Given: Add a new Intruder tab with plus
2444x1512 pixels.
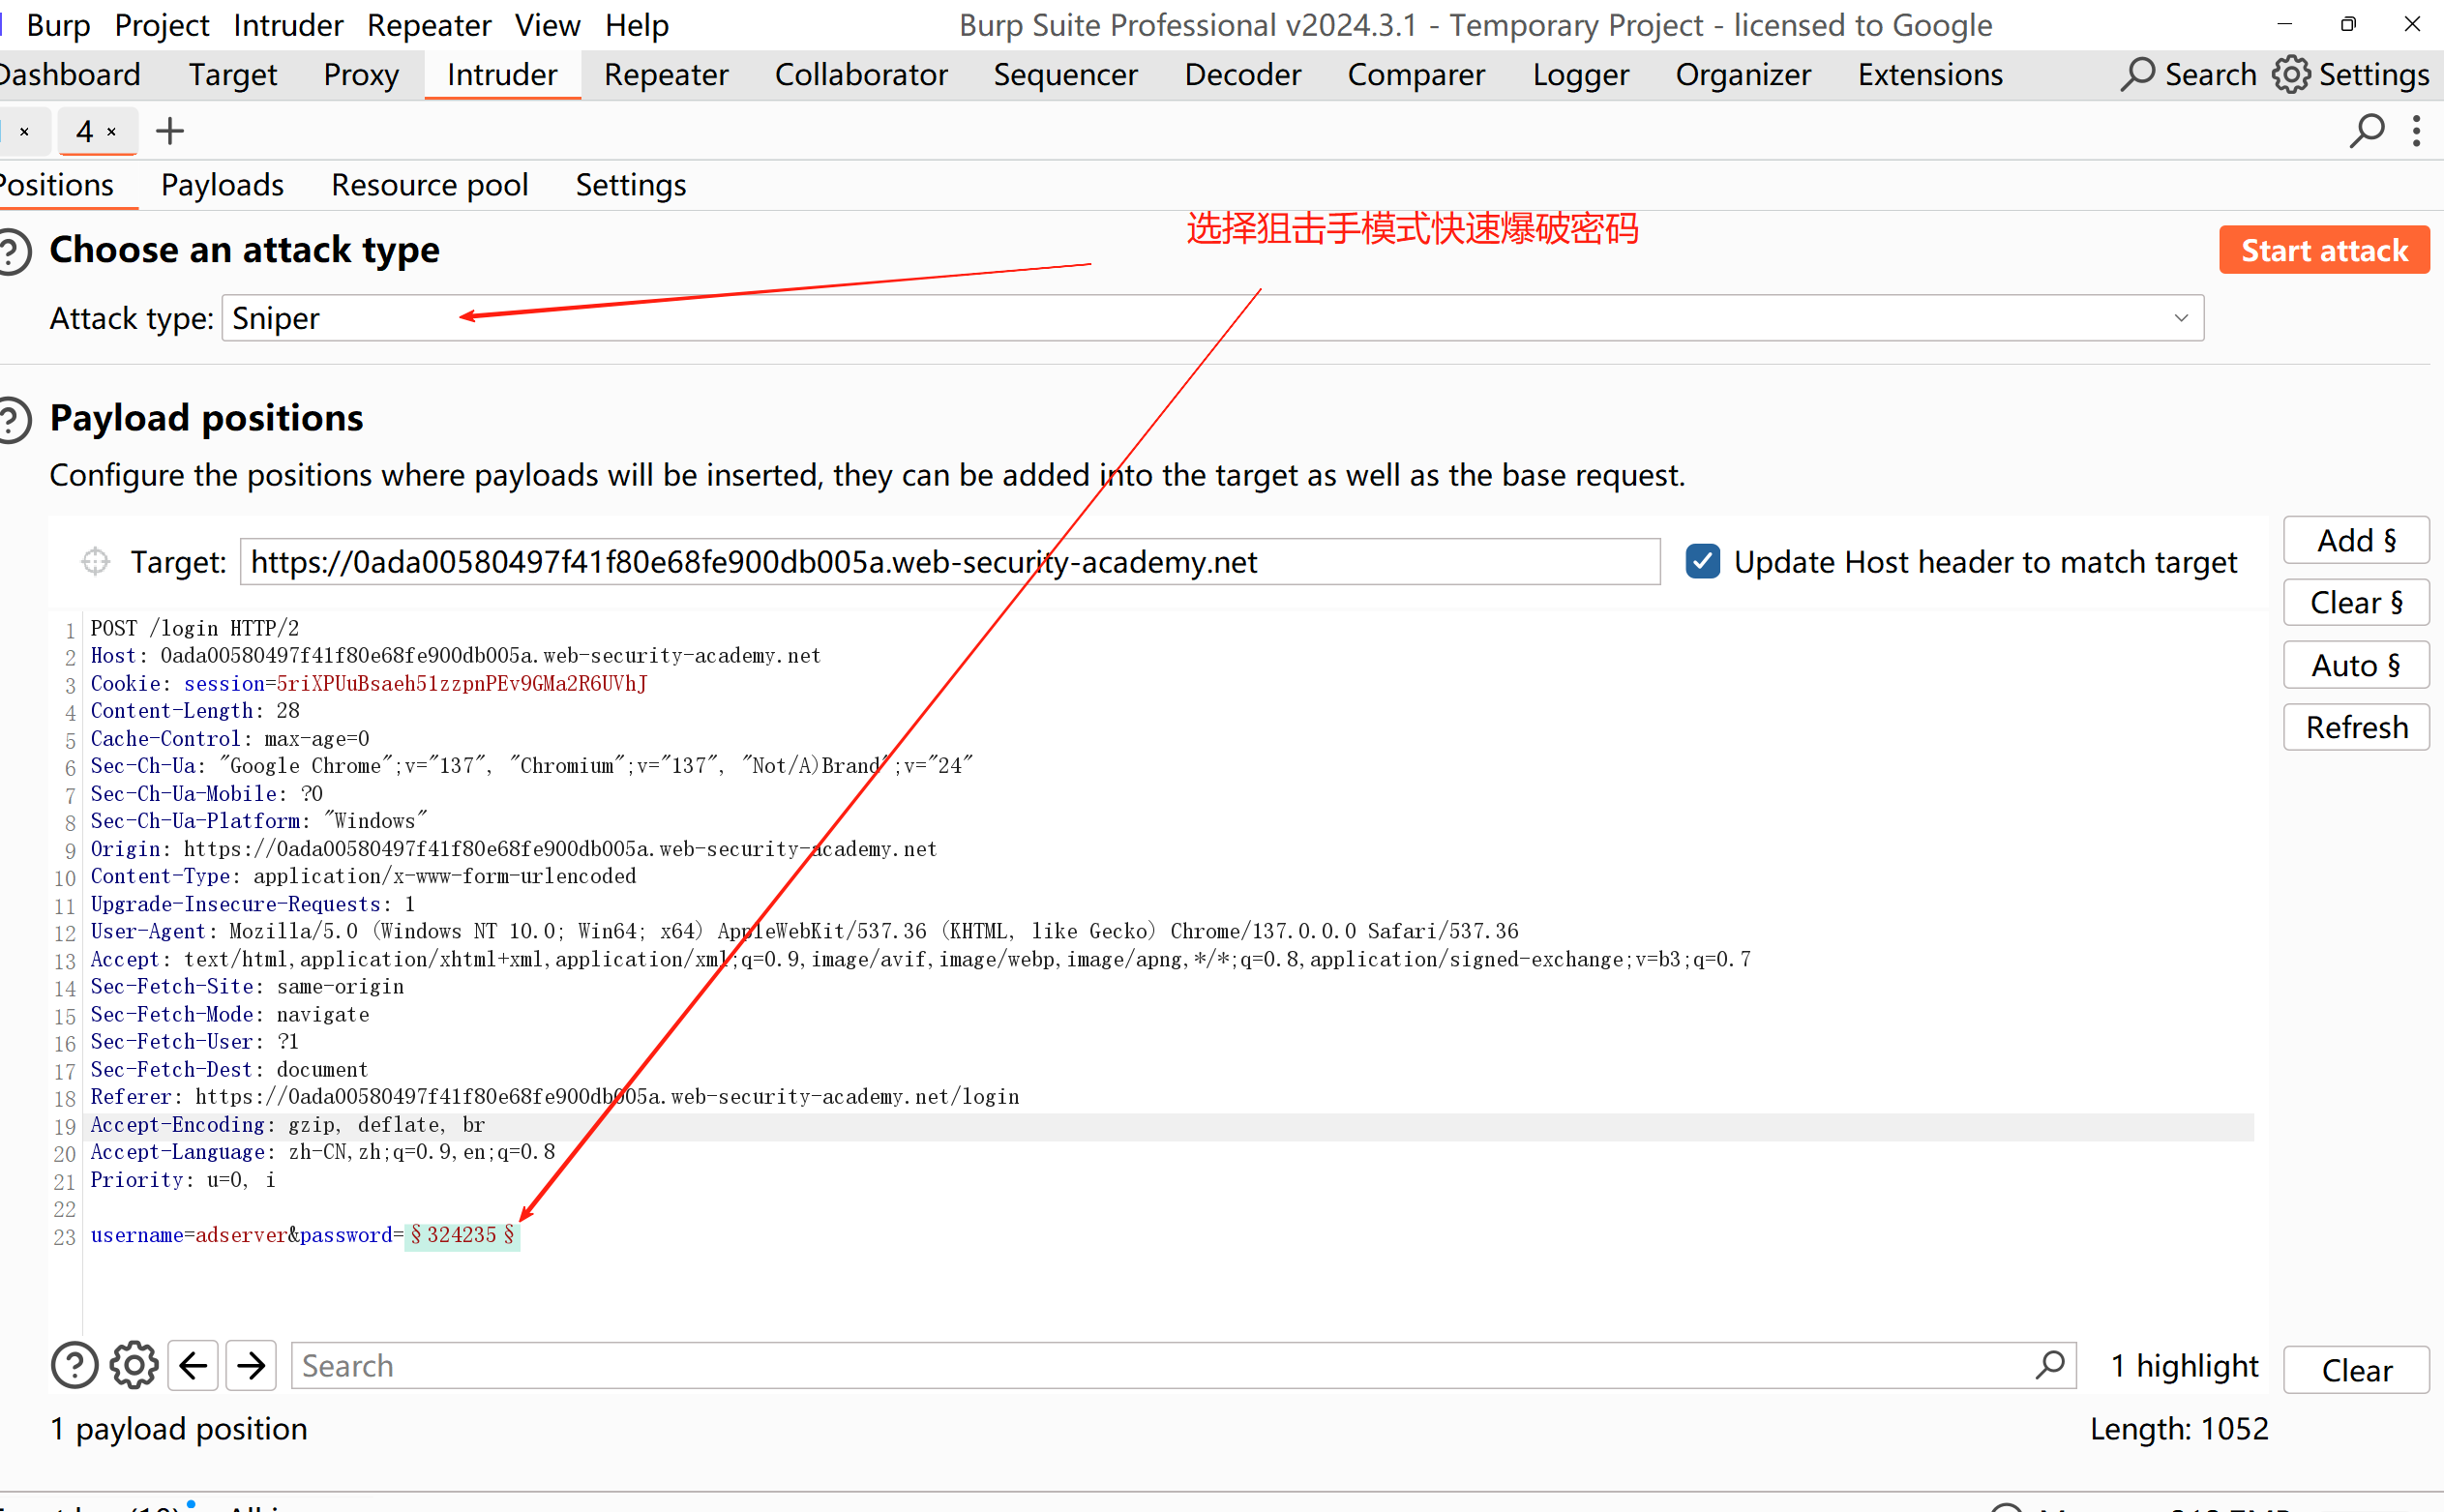Looking at the screenshot, I should [170, 131].
